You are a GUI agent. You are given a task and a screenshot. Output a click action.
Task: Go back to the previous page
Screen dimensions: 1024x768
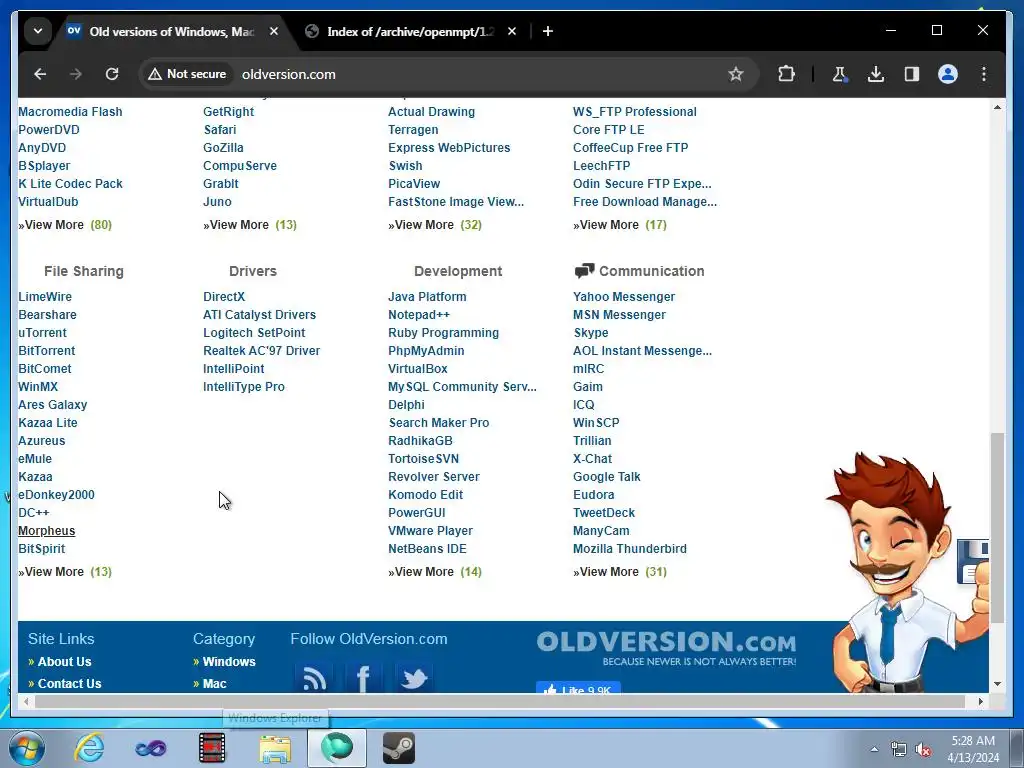click(40, 74)
